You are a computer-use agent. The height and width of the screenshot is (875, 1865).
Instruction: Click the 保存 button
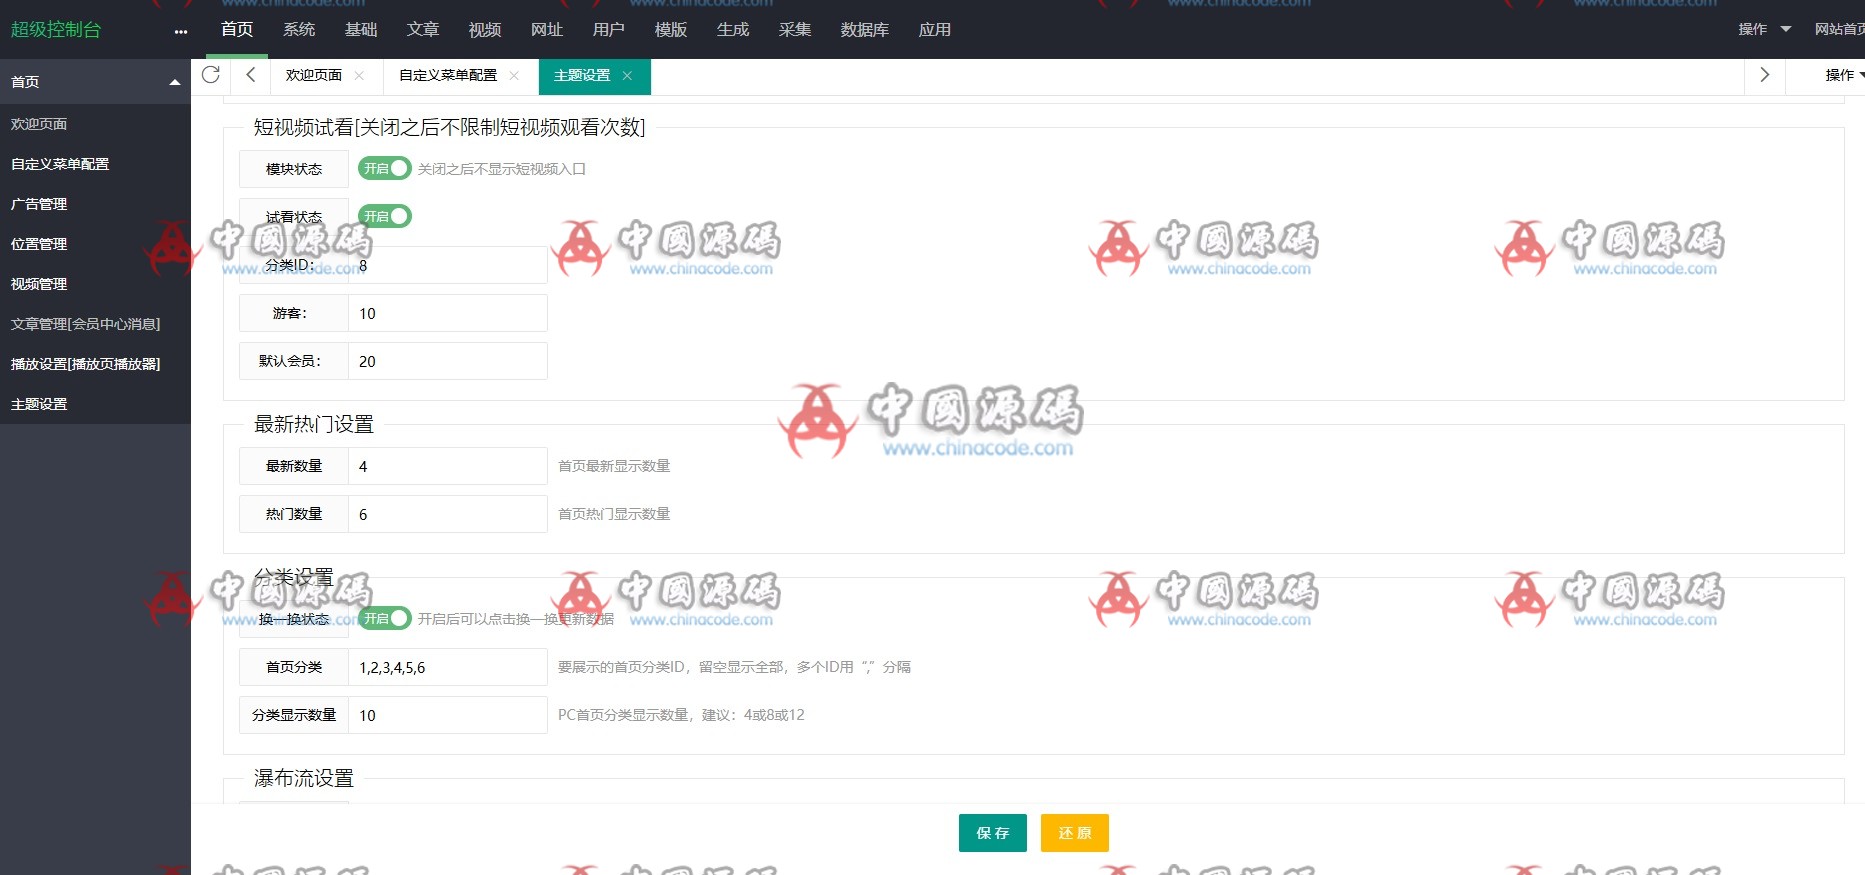(x=993, y=833)
